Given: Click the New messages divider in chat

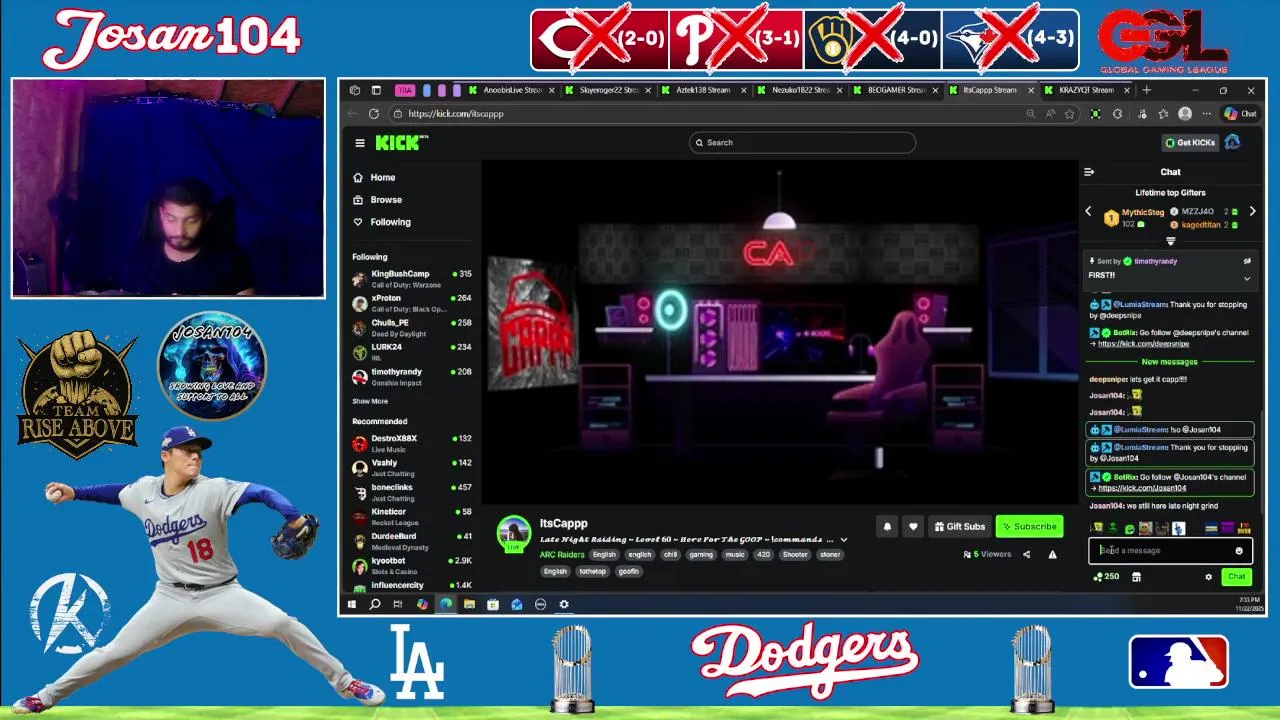Looking at the screenshot, I should [x=1170, y=362].
